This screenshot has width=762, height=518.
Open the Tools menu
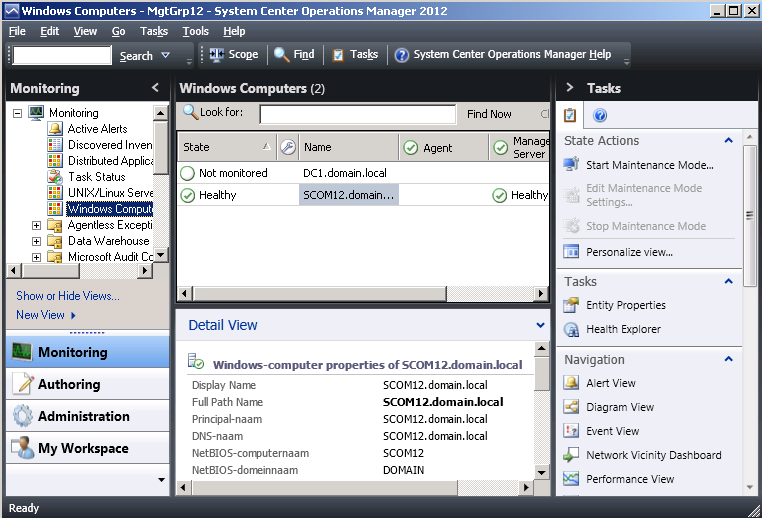[195, 31]
